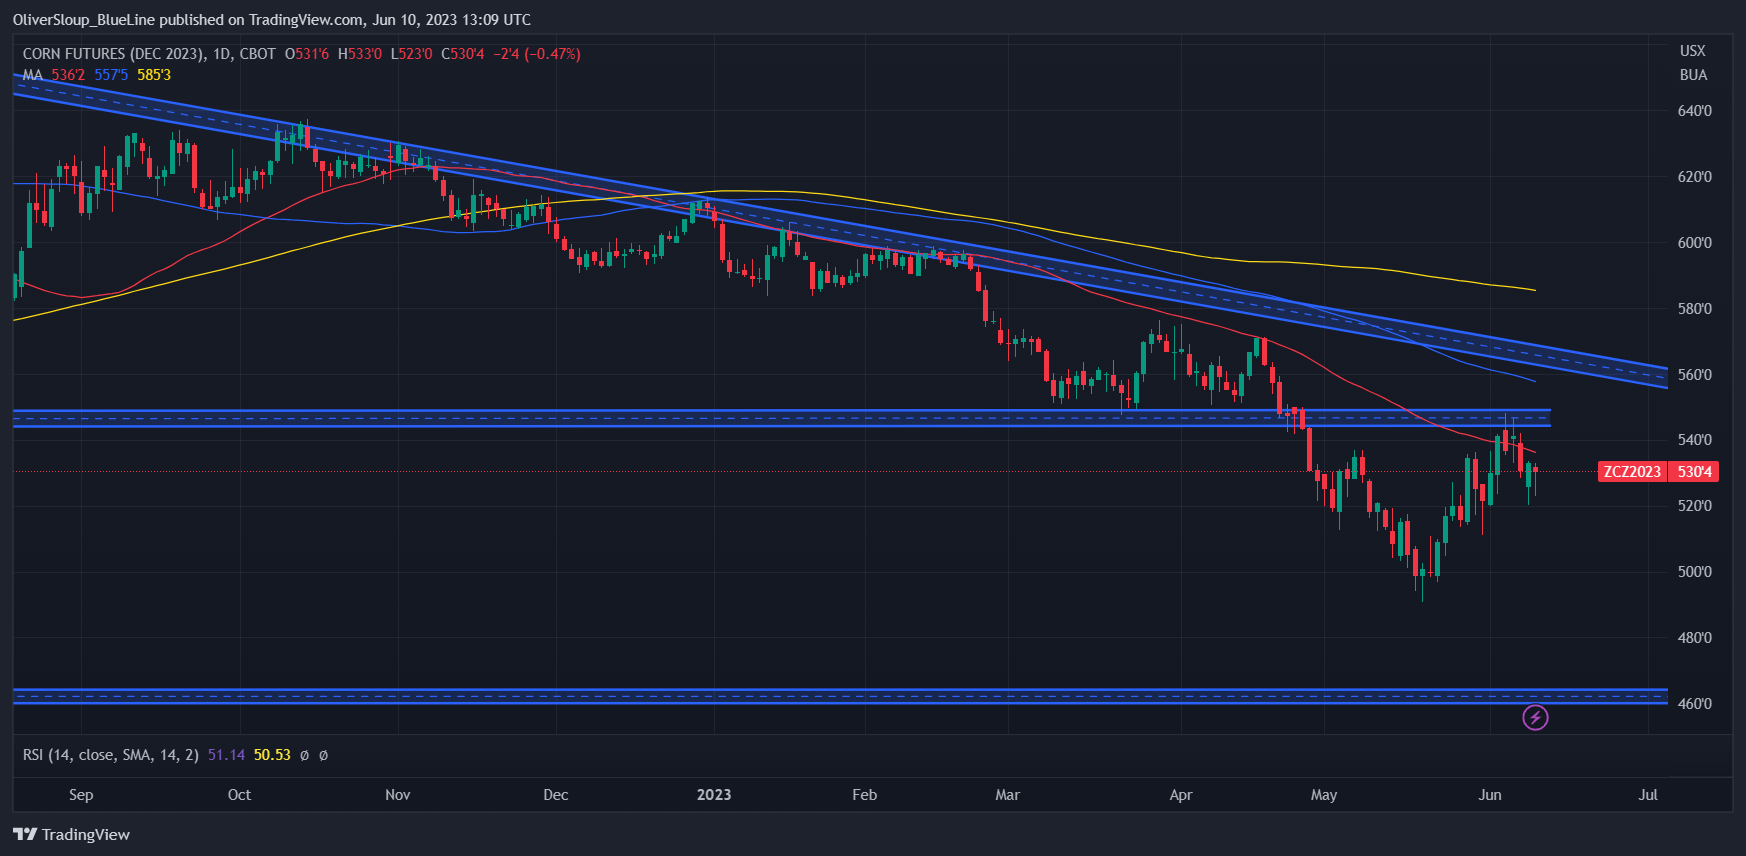Click the high value H533'0
Screen dimensions: 1746x856
[x=360, y=54]
